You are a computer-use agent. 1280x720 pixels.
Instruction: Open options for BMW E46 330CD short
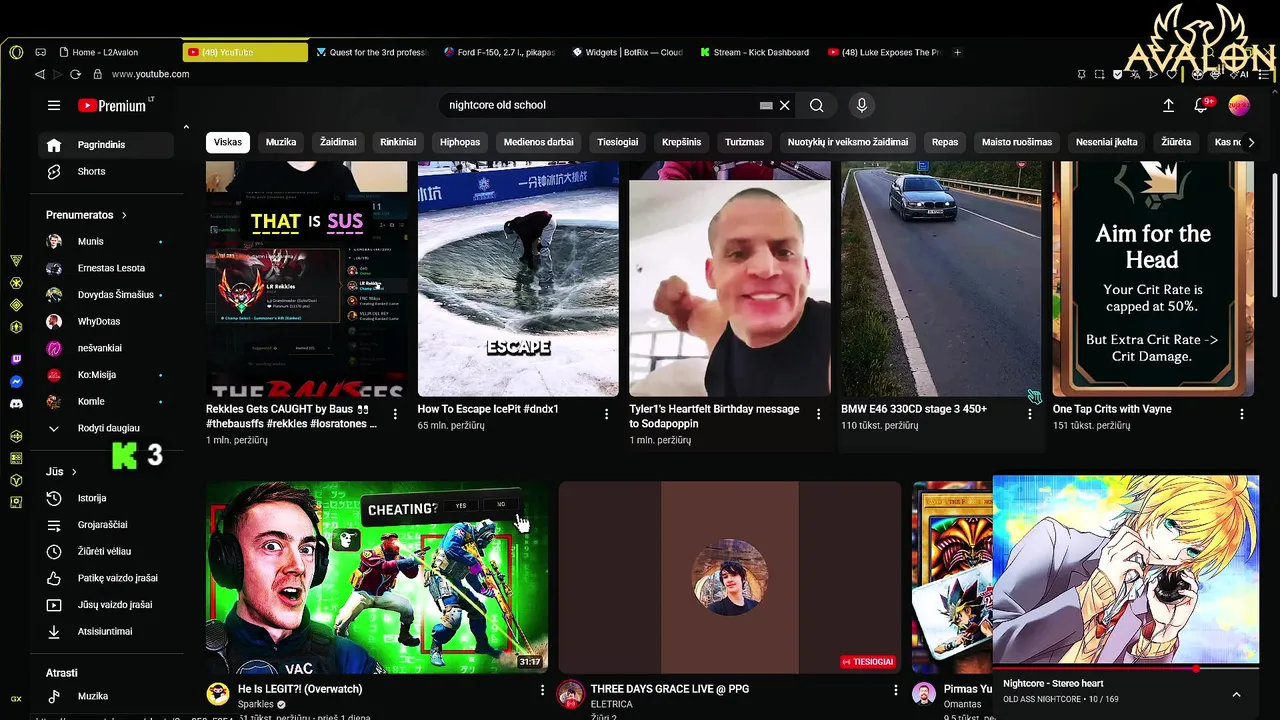(1030, 414)
